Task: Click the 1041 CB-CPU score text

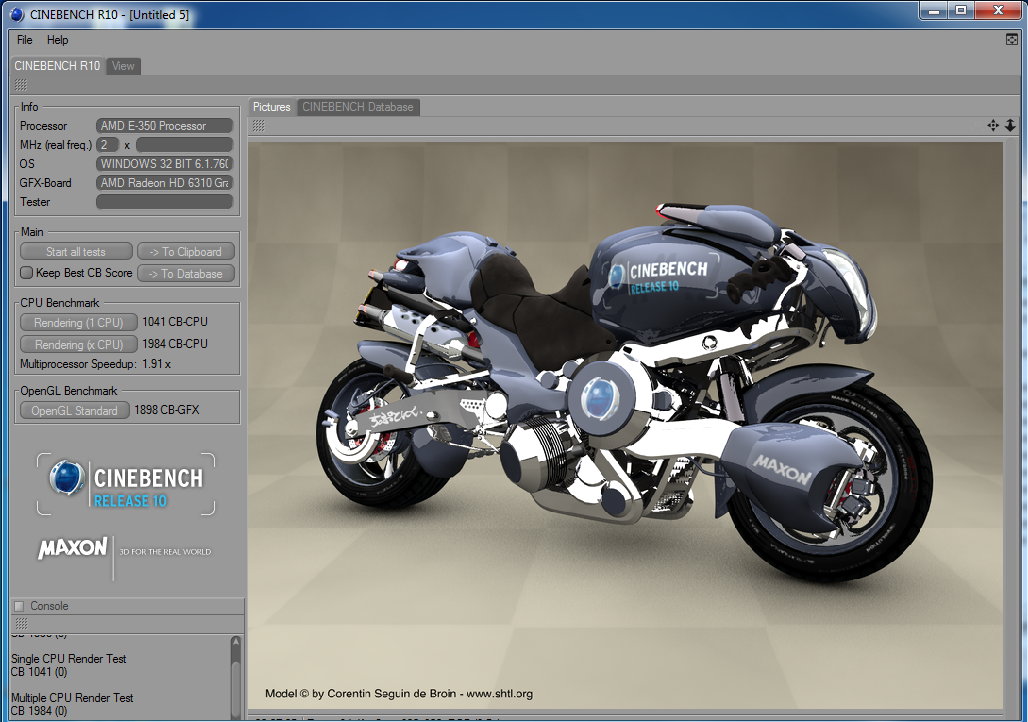Action: point(175,322)
